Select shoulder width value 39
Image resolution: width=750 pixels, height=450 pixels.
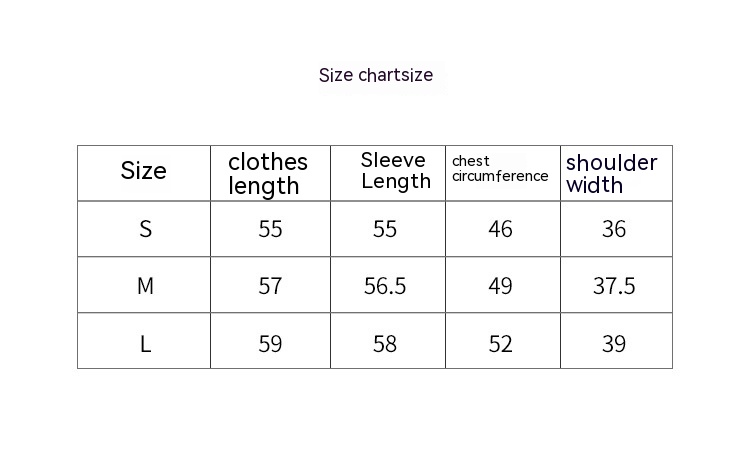[614, 344]
